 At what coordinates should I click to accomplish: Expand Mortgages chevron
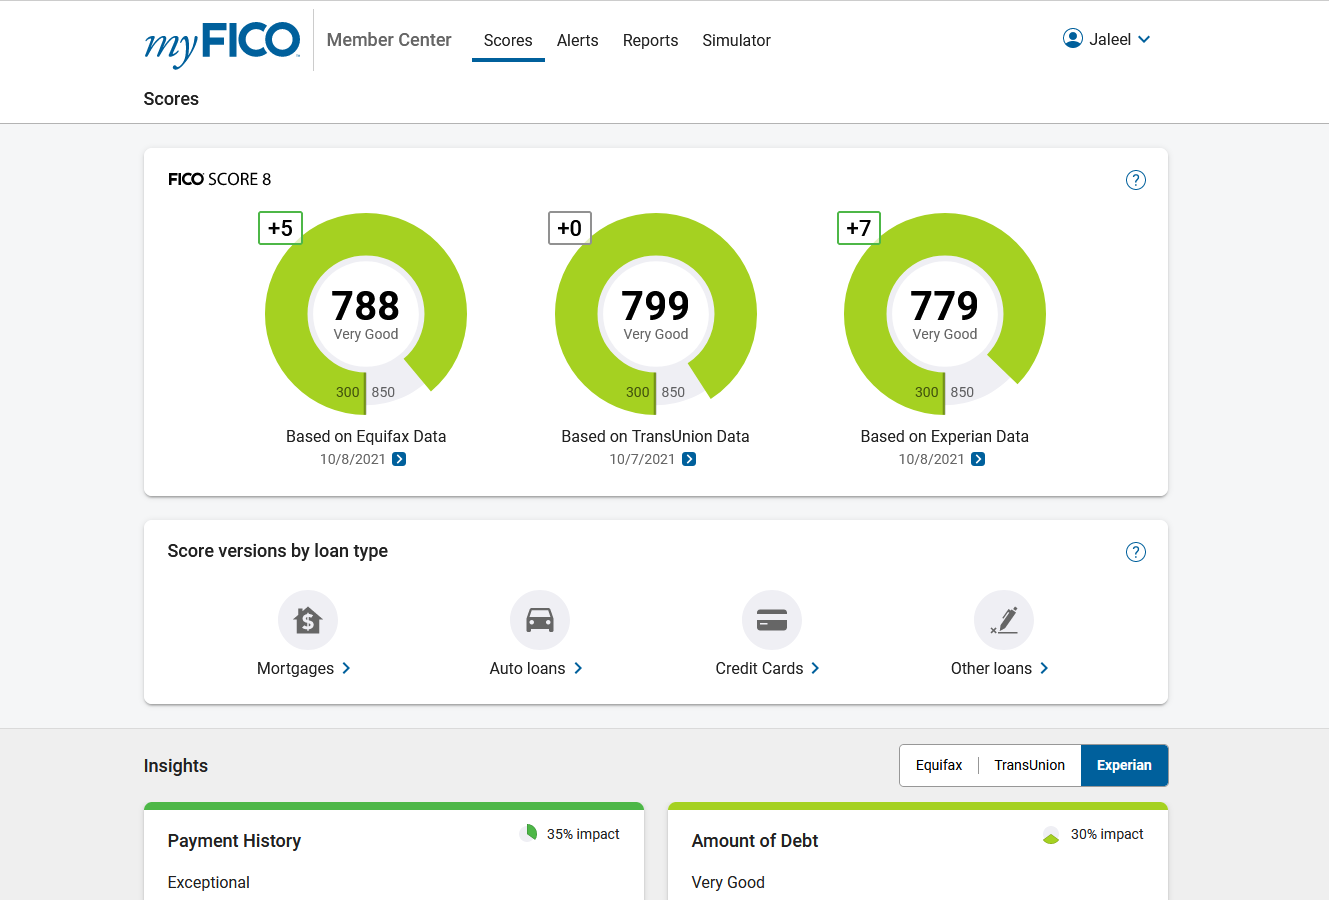346,668
